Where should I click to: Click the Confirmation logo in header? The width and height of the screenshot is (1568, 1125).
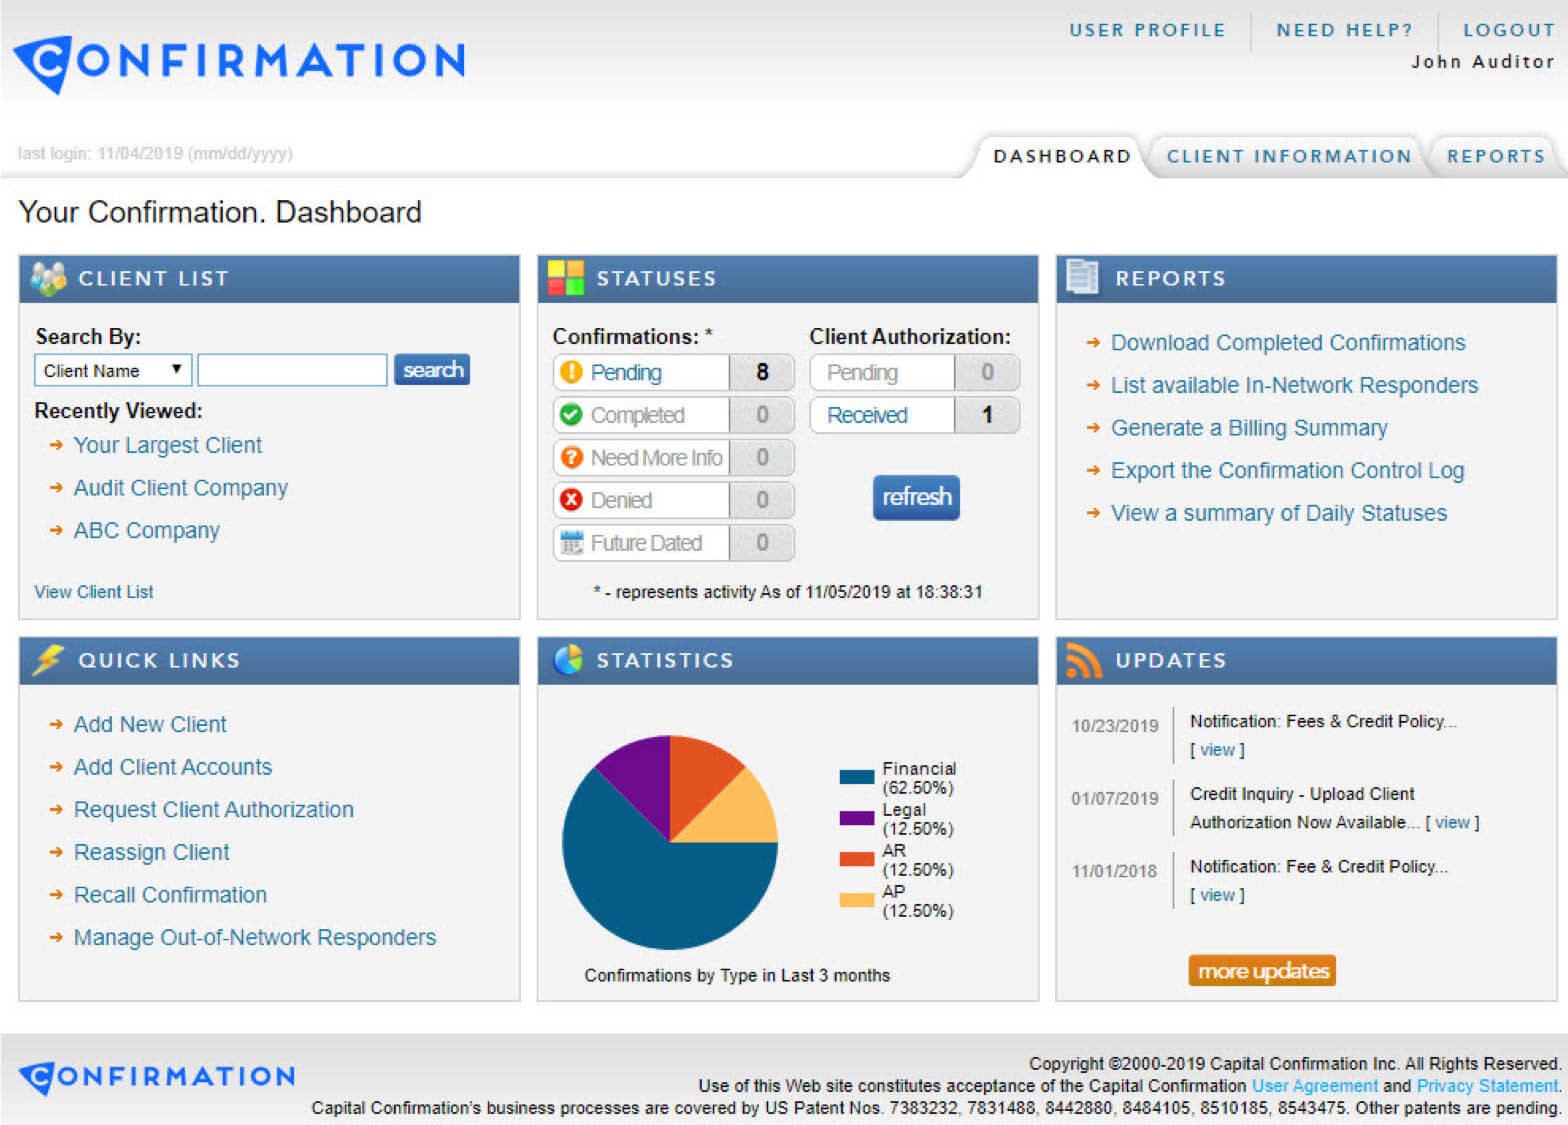240,62
